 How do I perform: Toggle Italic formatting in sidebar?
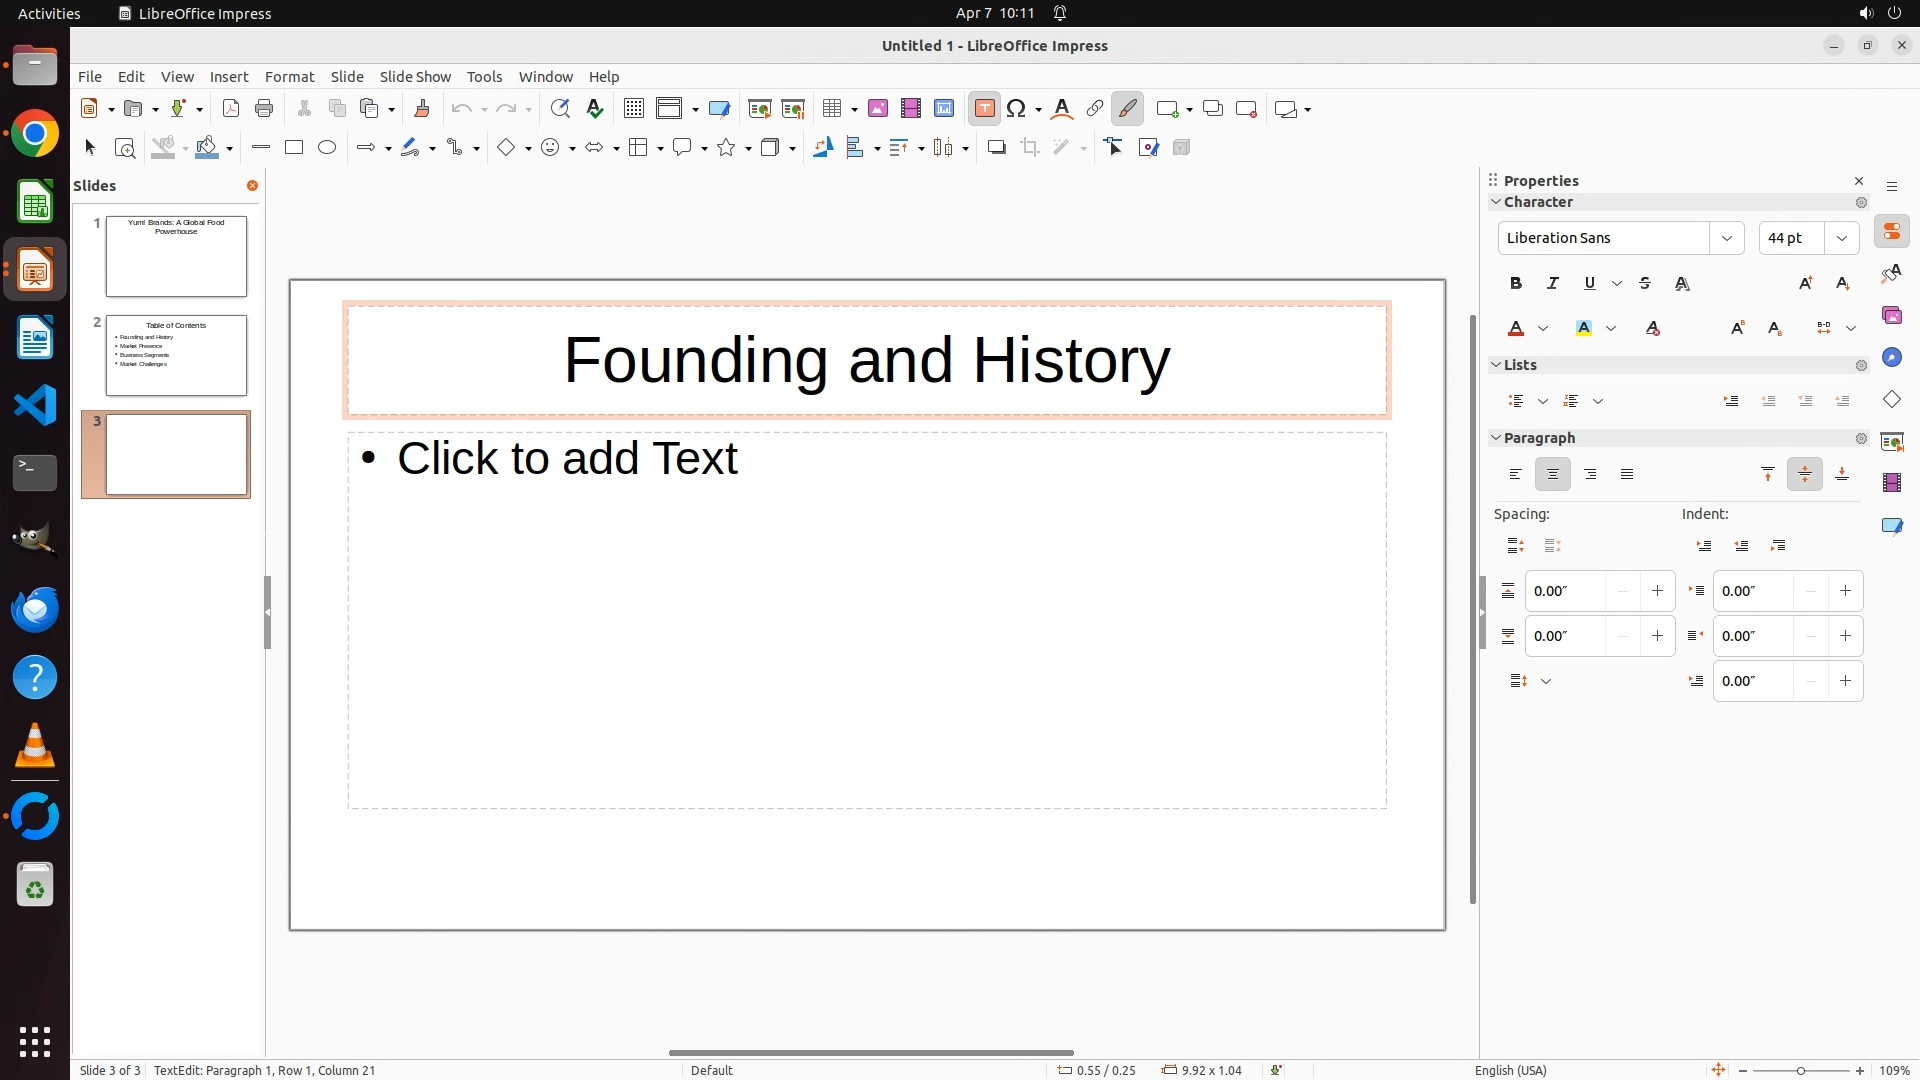coord(1553,284)
